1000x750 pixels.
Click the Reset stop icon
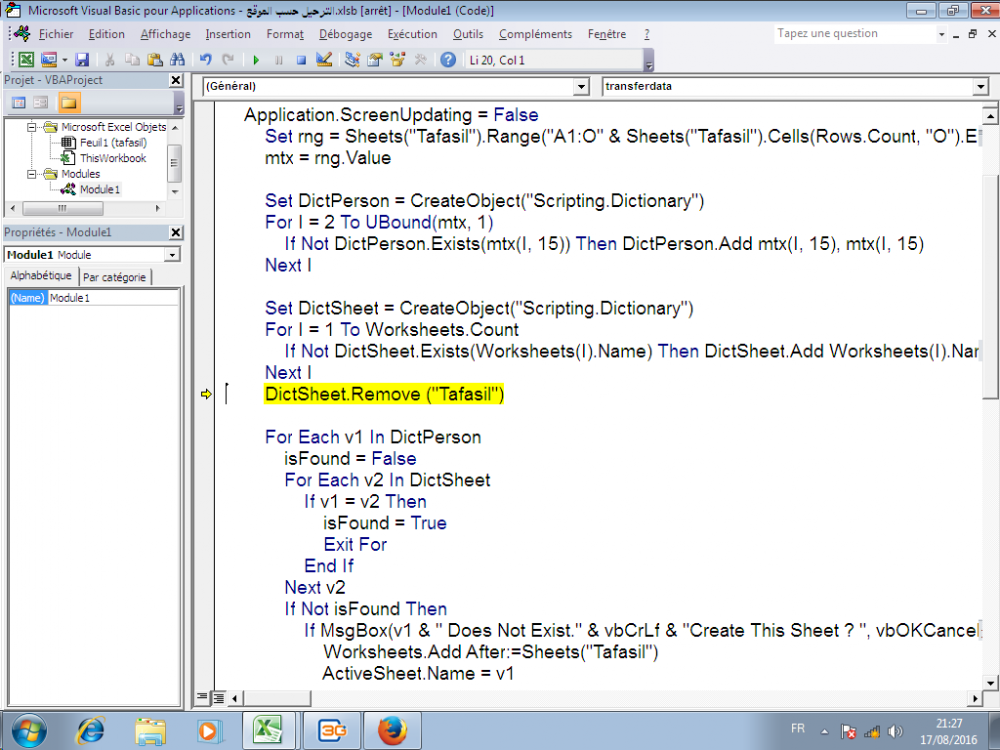300,60
